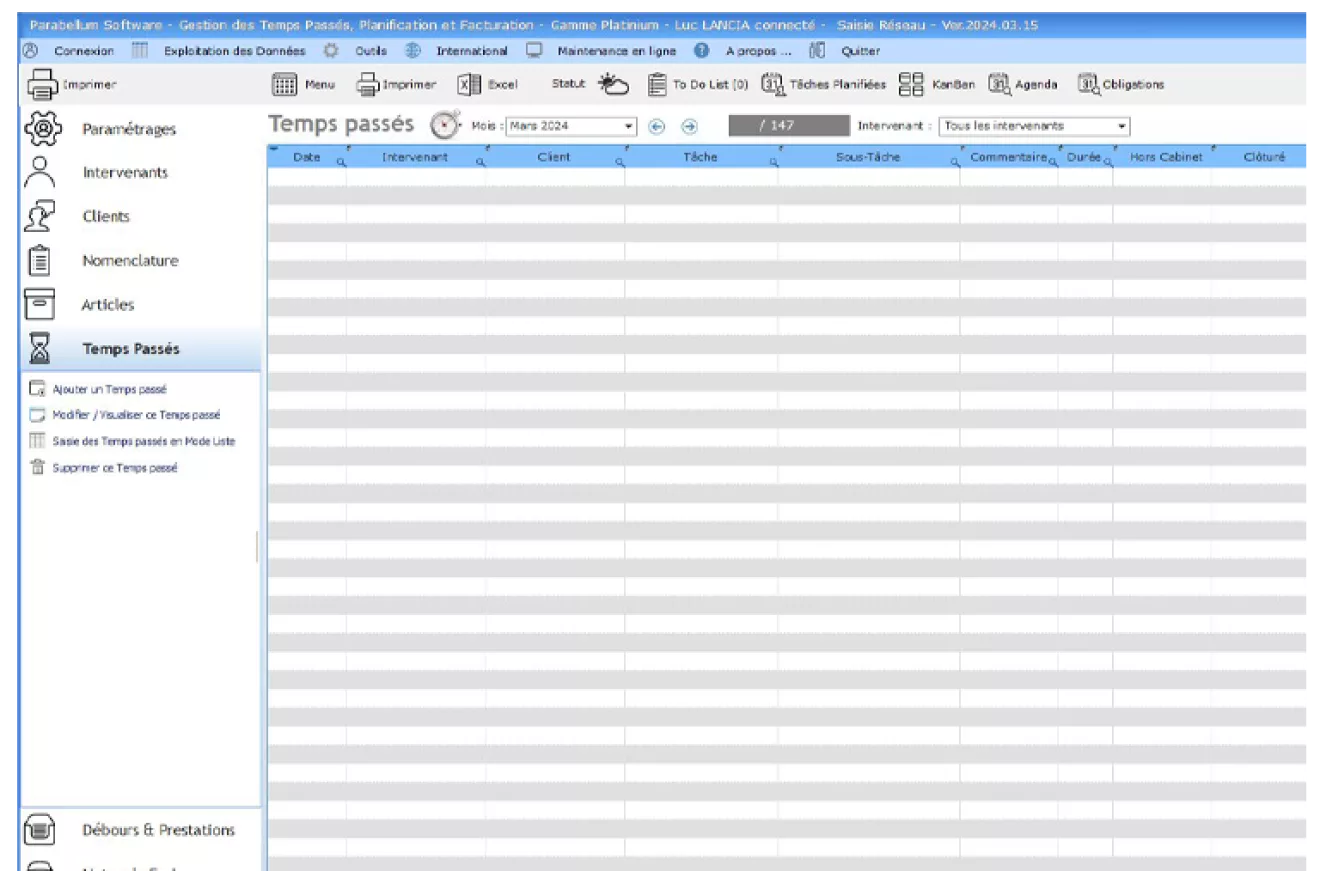The height and width of the screenshot is (871, 1320).
Task: Click the sidebar splitter handle
Action: coord(257,546)
